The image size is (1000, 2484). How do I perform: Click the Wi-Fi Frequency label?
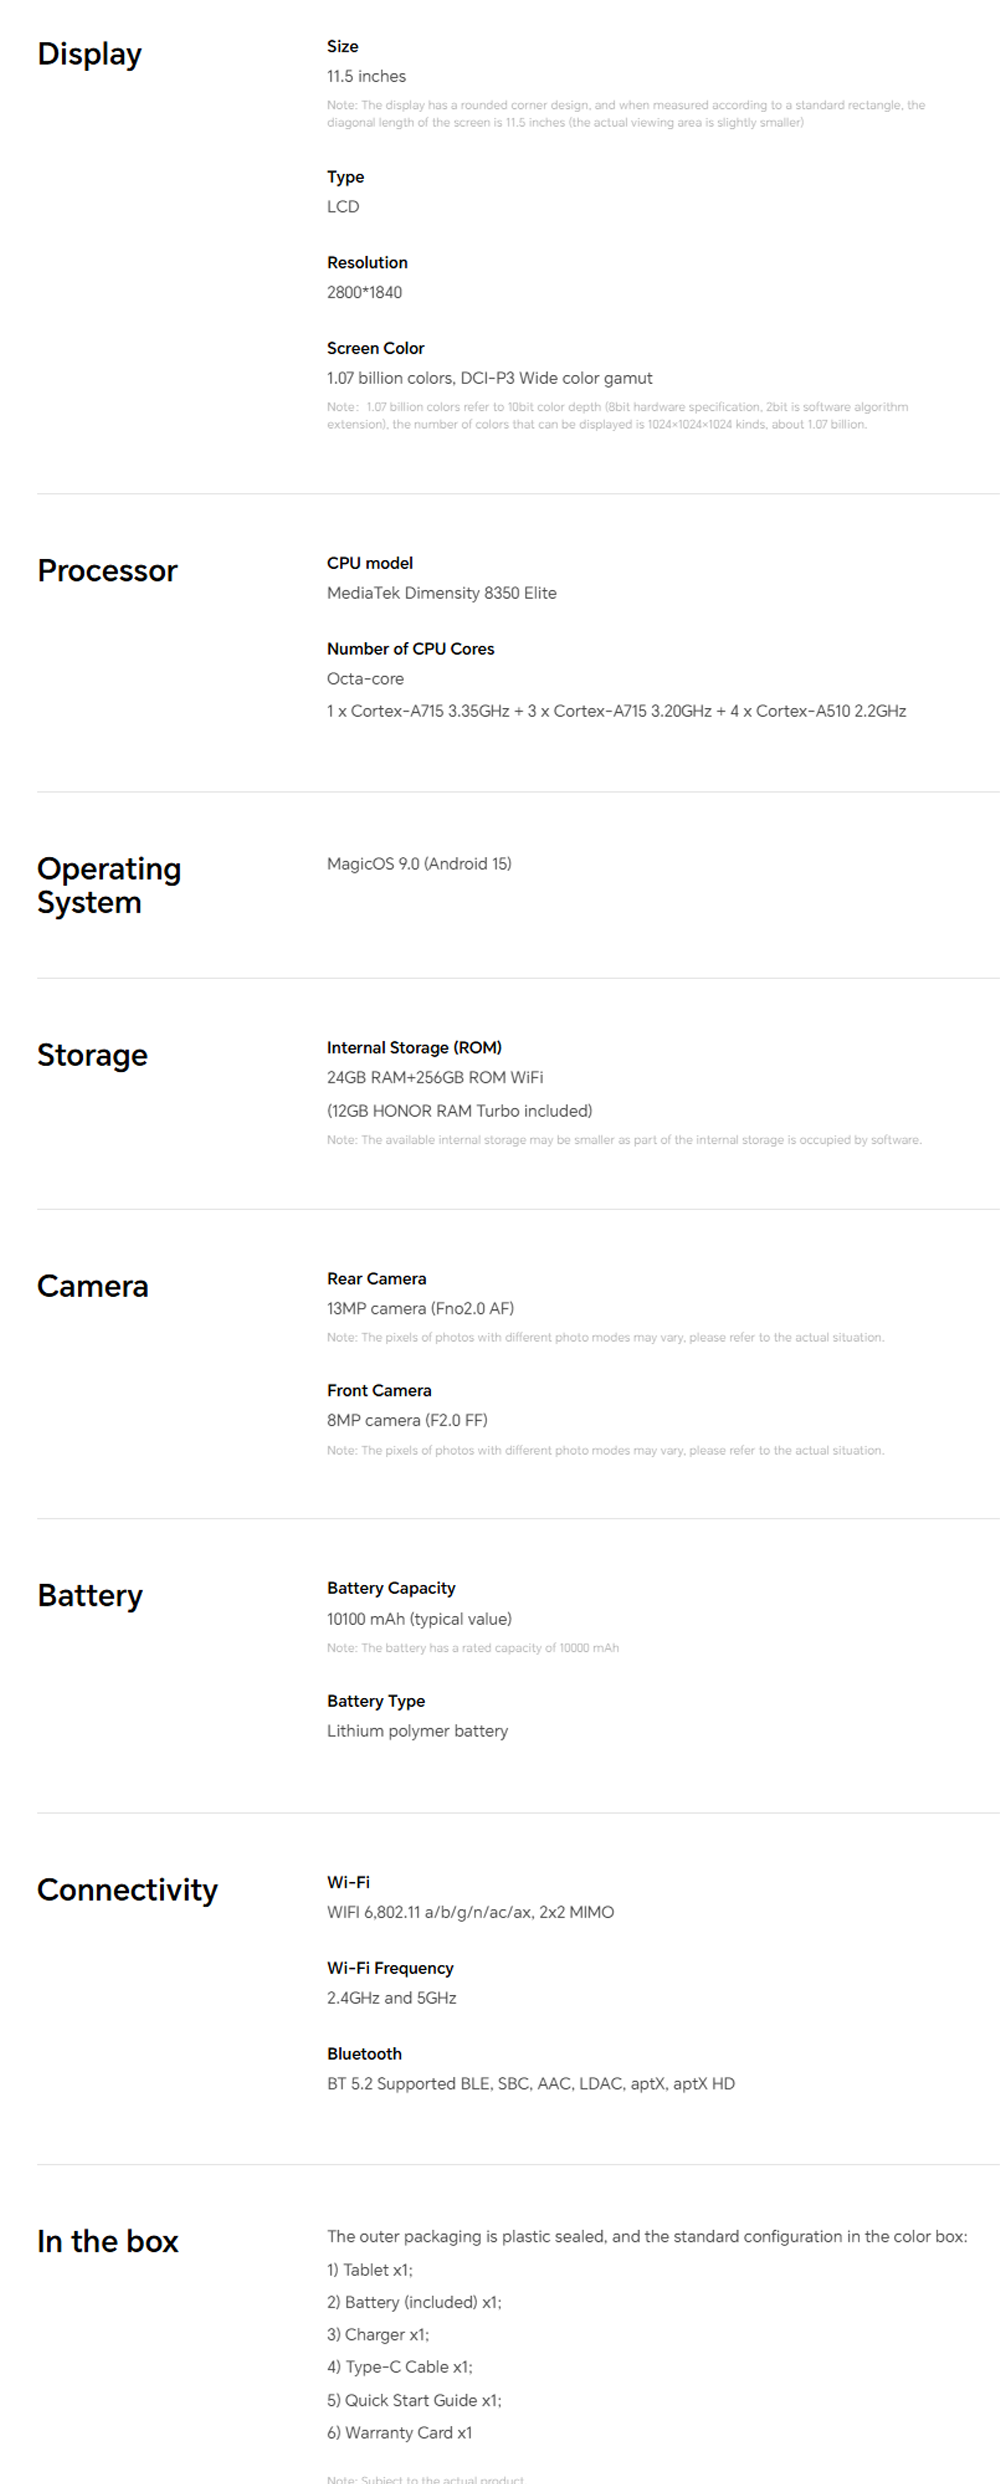click(390, 1968)
